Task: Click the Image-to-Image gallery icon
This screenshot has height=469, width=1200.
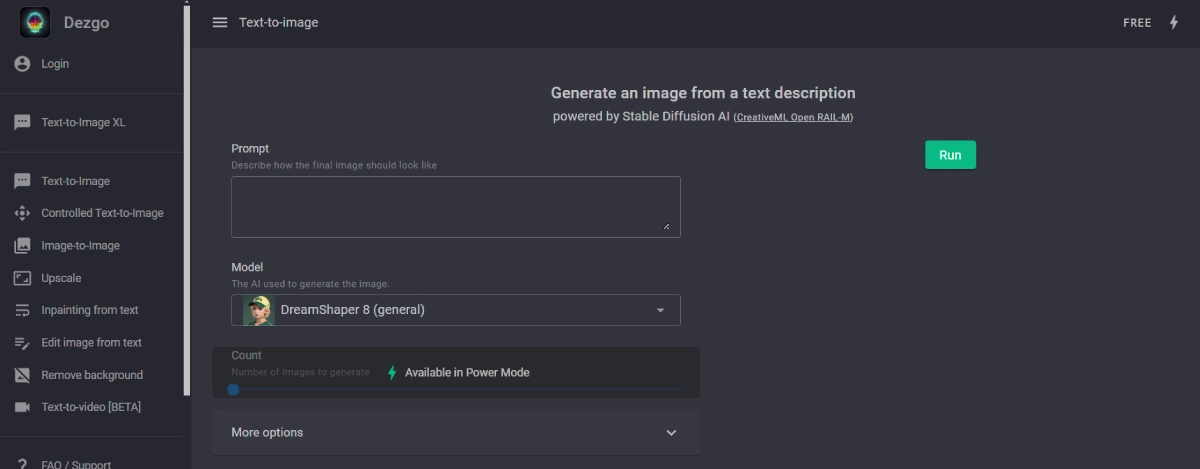Action: (22, 246)
